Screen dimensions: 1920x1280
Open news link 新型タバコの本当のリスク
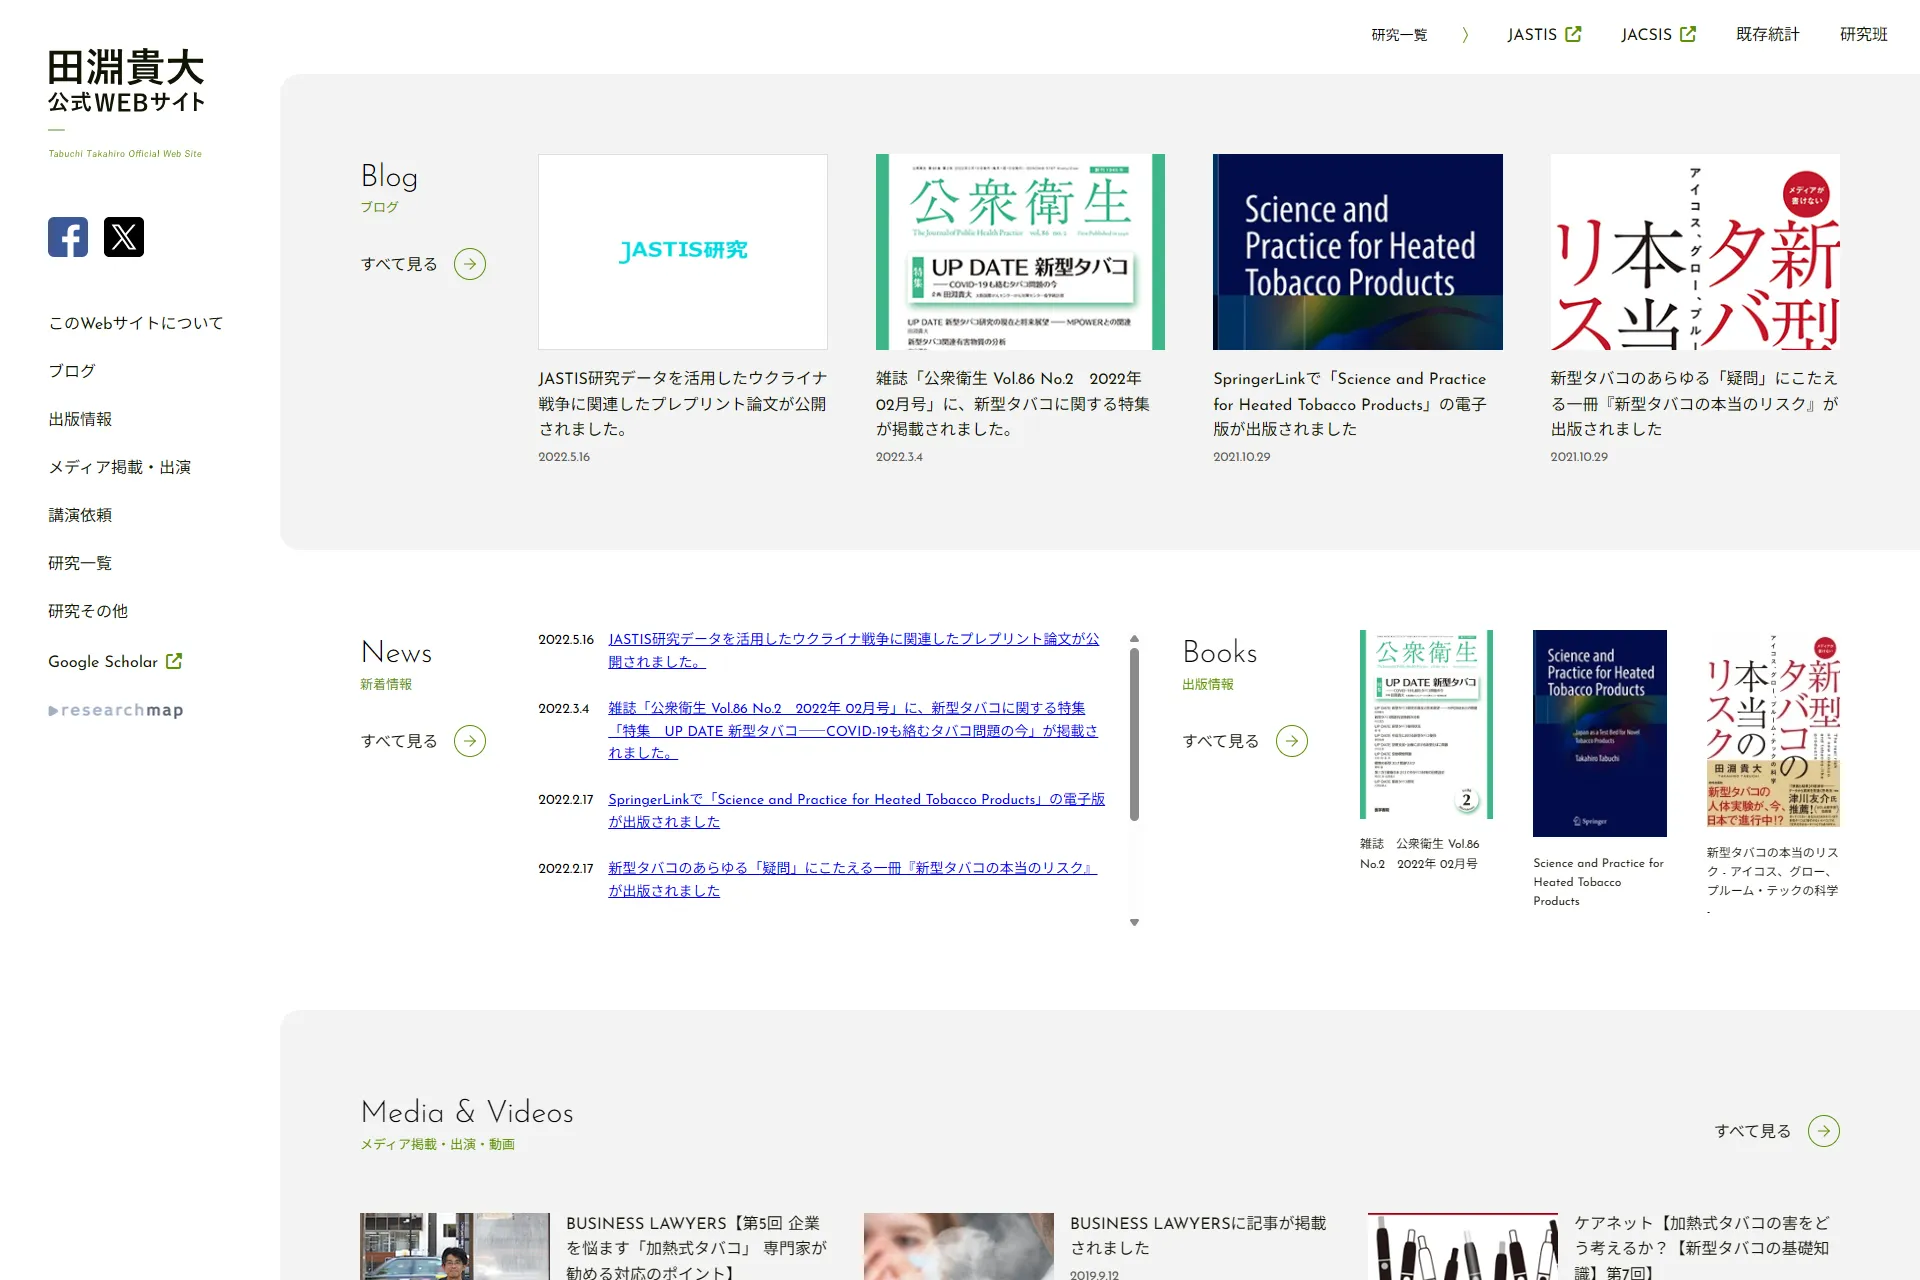(853, 879)
